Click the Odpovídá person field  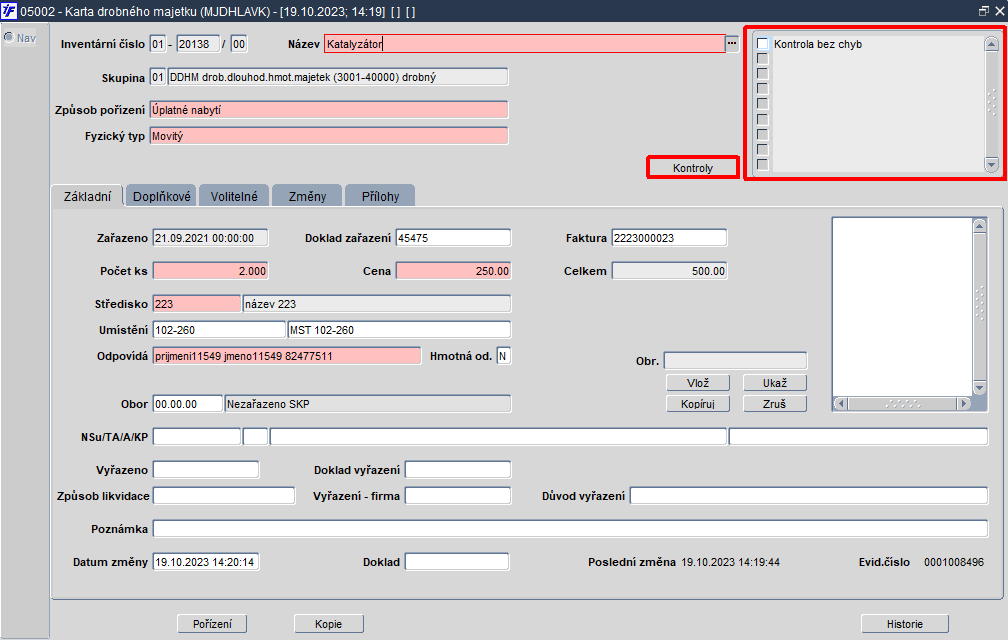[x=287, y=355]
